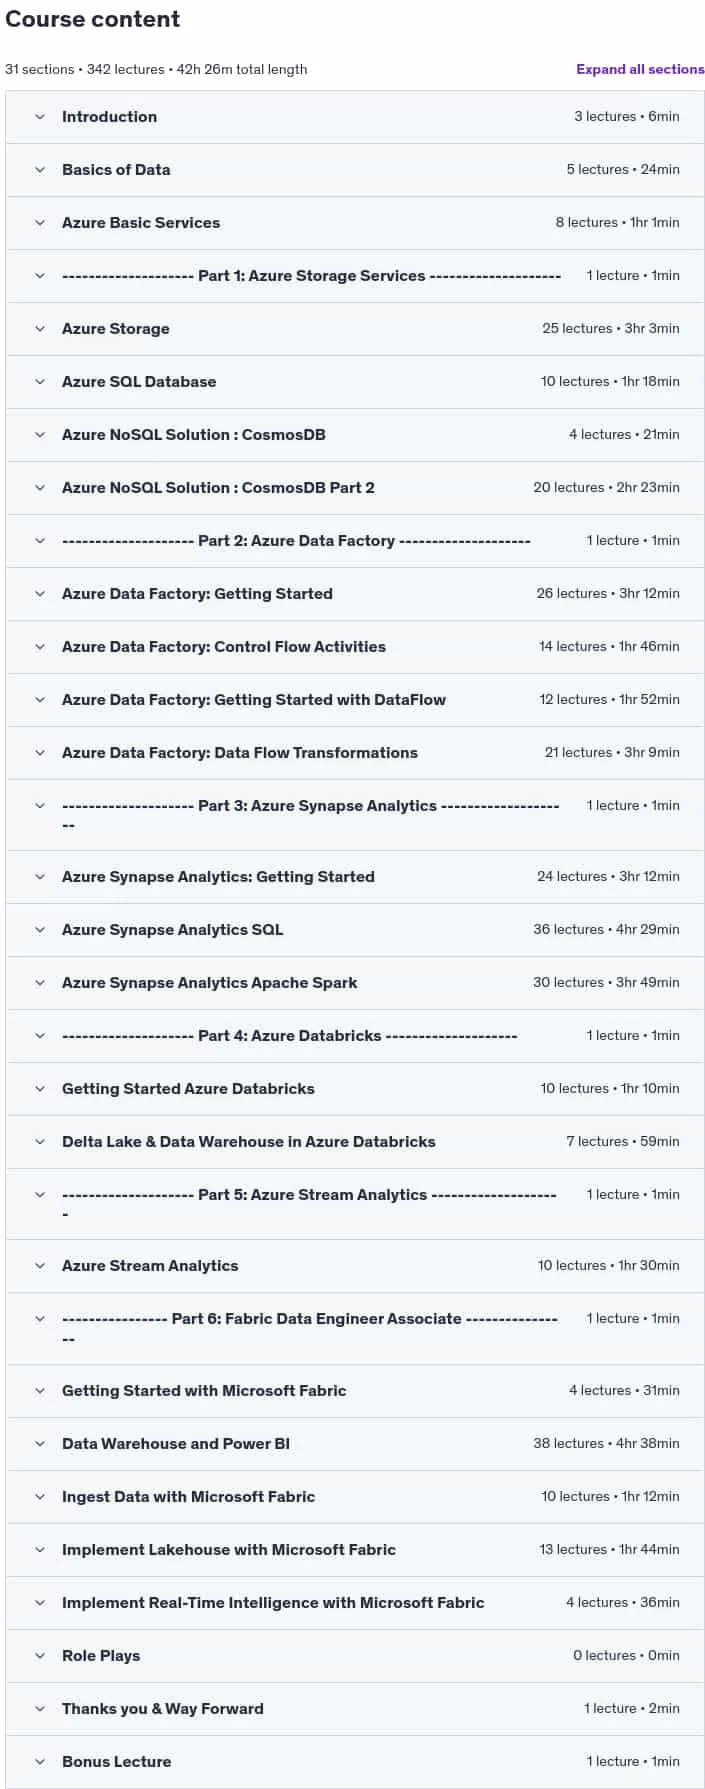Image resolution: width=705 pixels, height=1789 pixels.
Task: Click chevron next to Azure Synapse Analytics SQL
Action: 40,930
